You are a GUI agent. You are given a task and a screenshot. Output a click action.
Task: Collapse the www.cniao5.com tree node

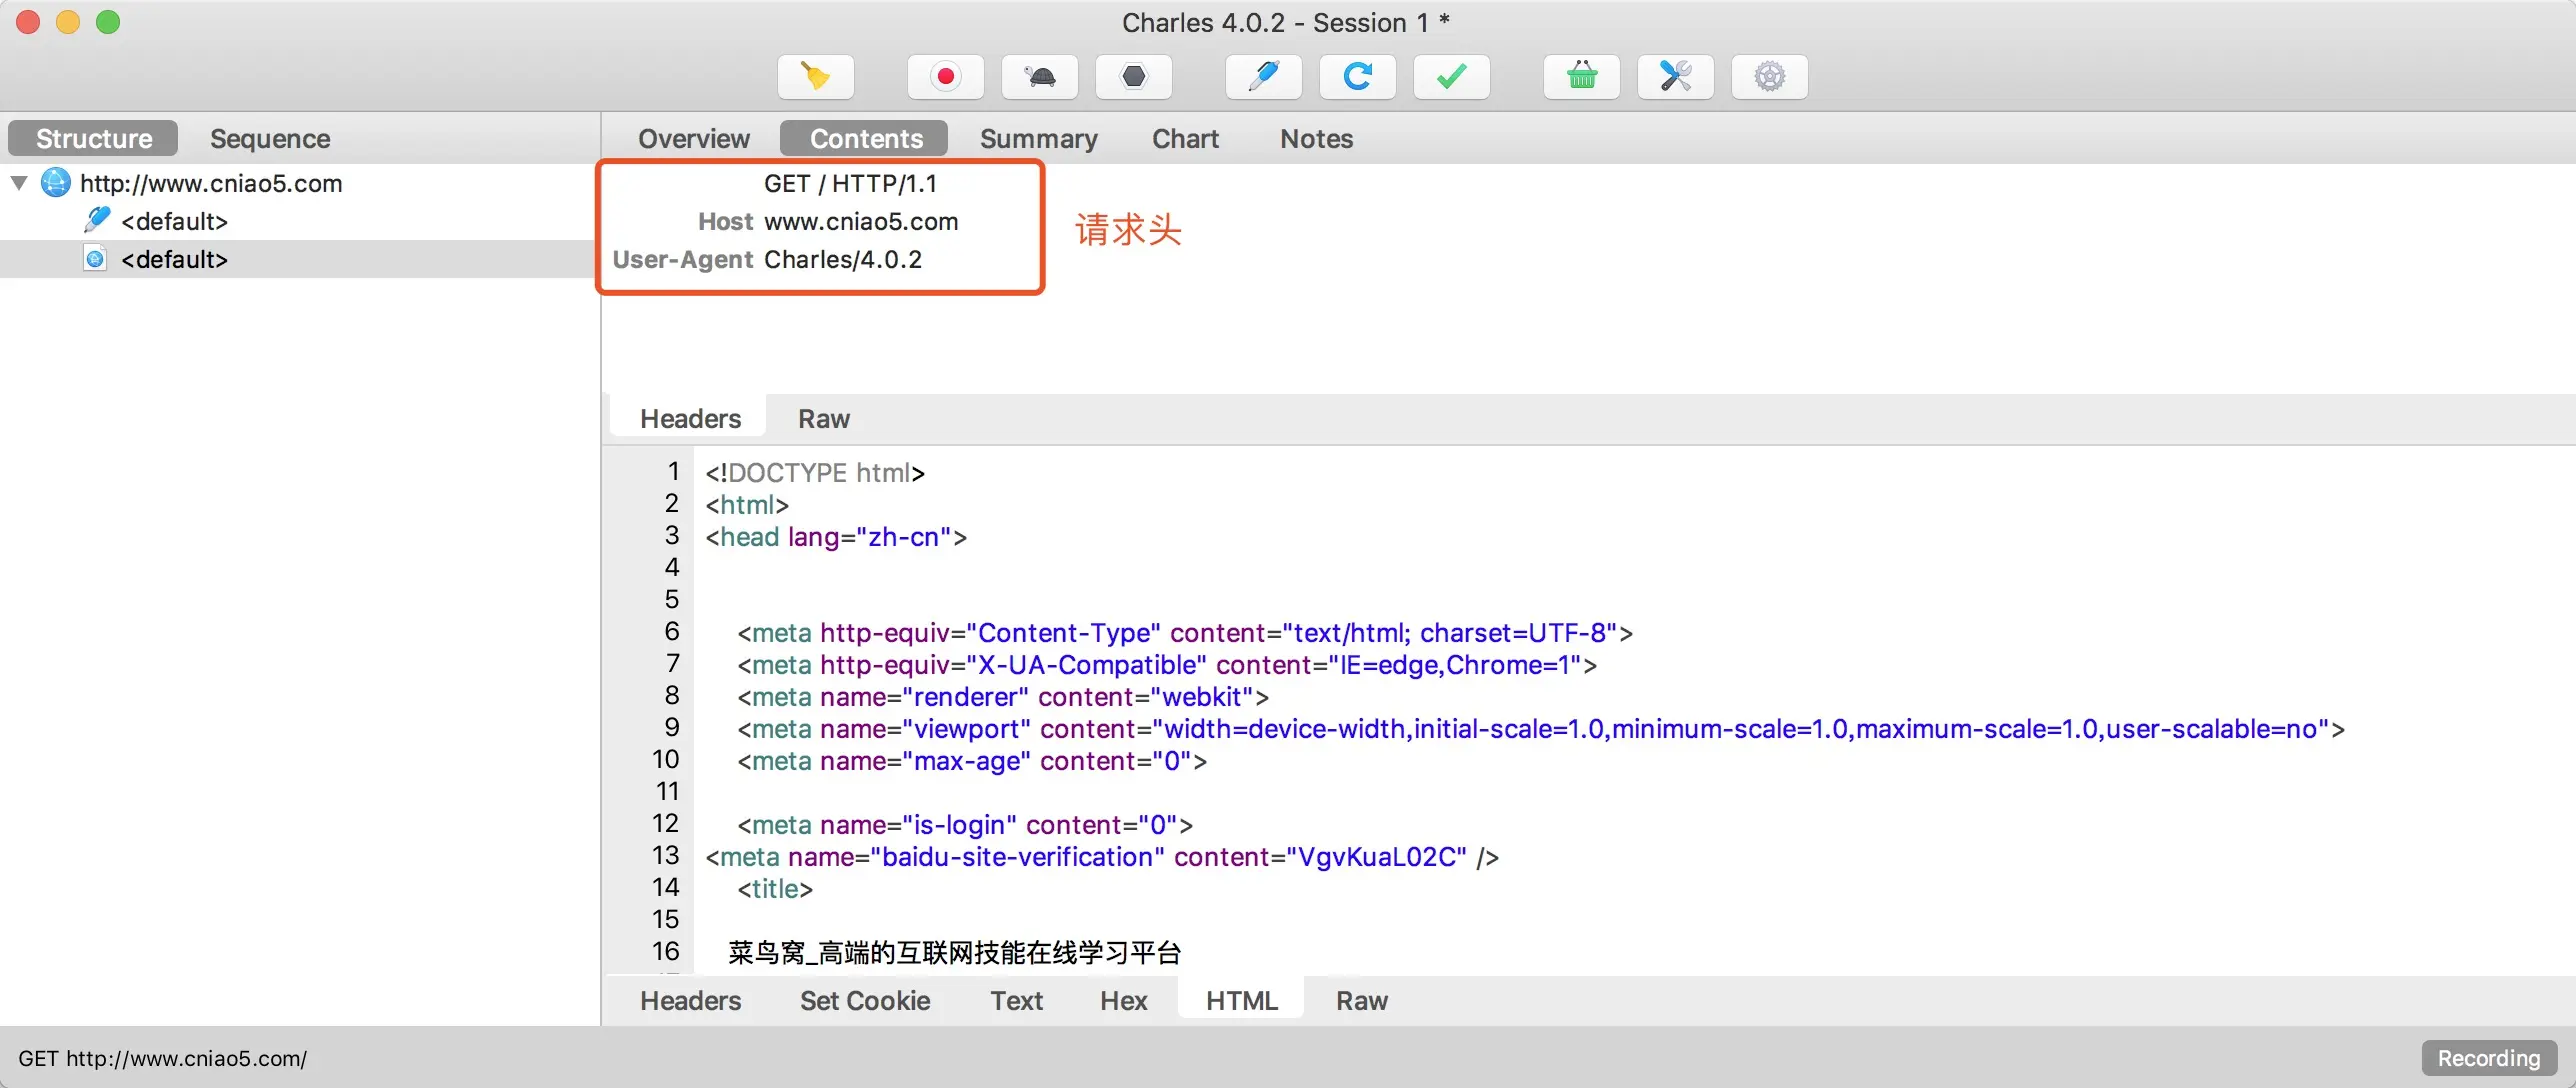(19, 183)
